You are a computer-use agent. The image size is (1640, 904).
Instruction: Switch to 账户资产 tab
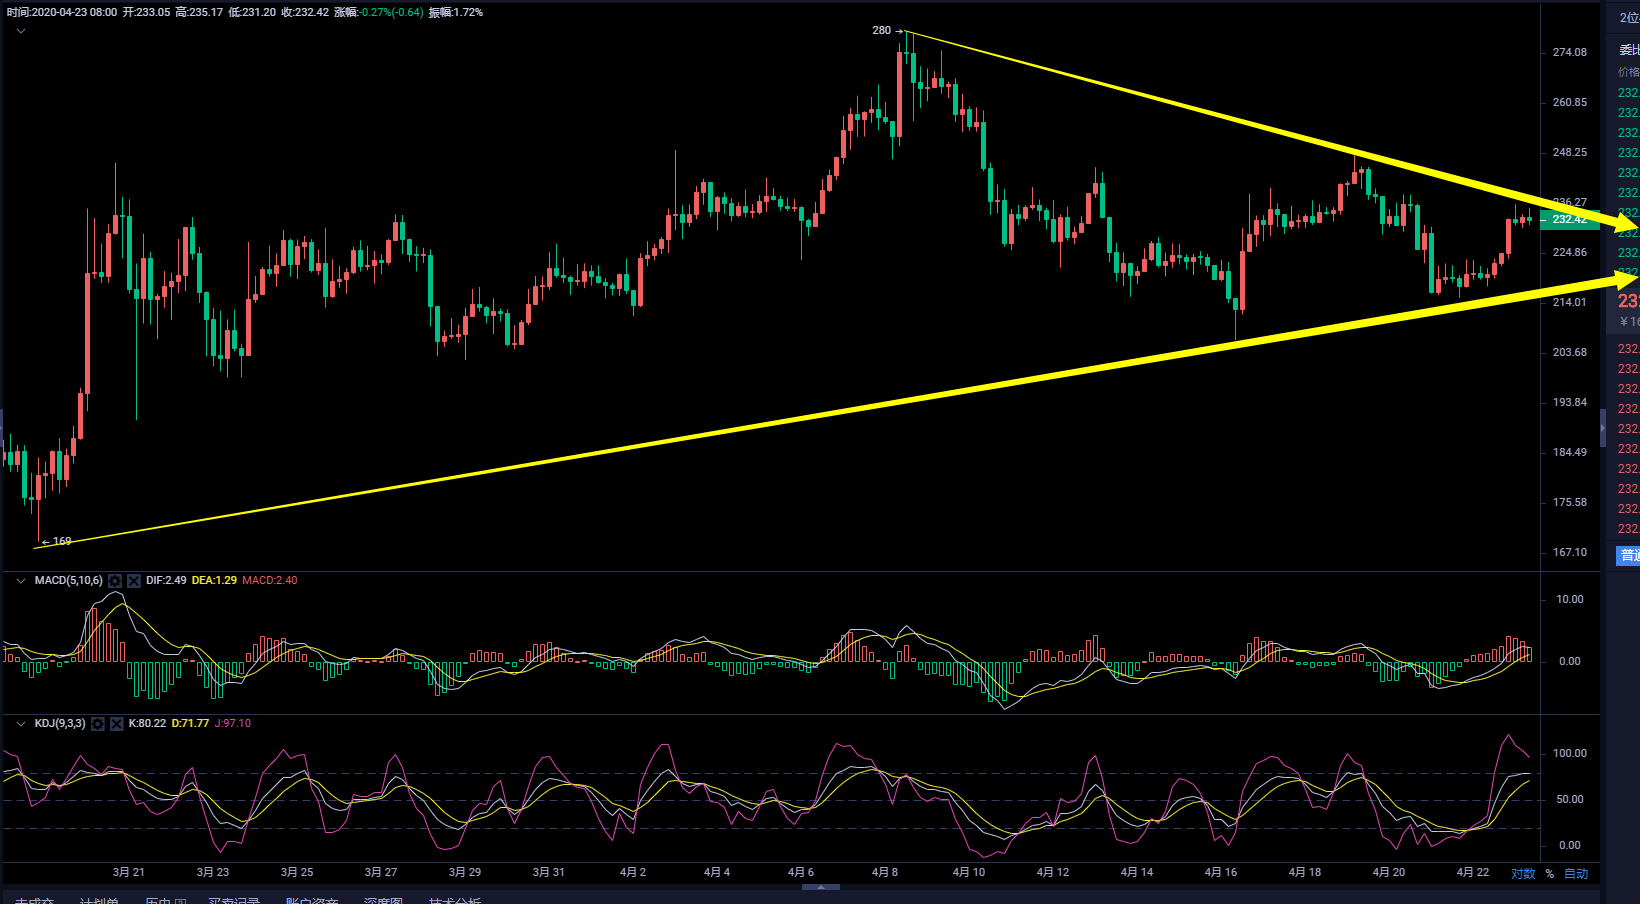click(x=312, y=900)
